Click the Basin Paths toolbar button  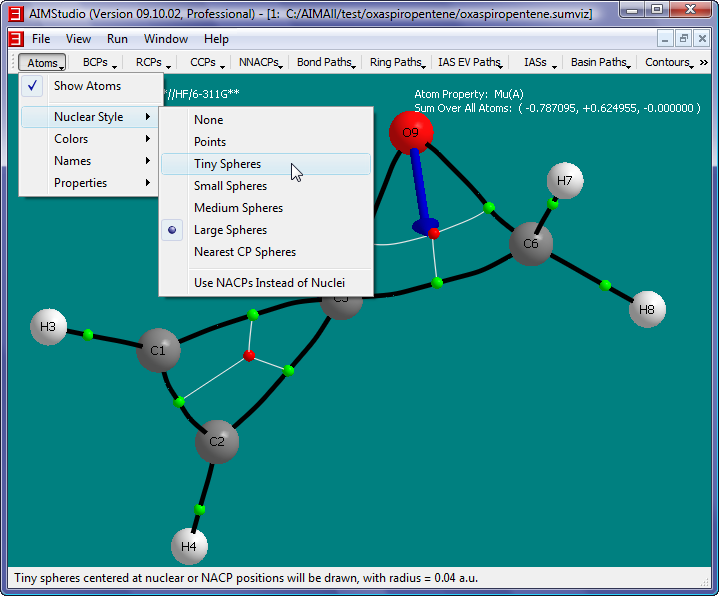click(x=600, y=63)
